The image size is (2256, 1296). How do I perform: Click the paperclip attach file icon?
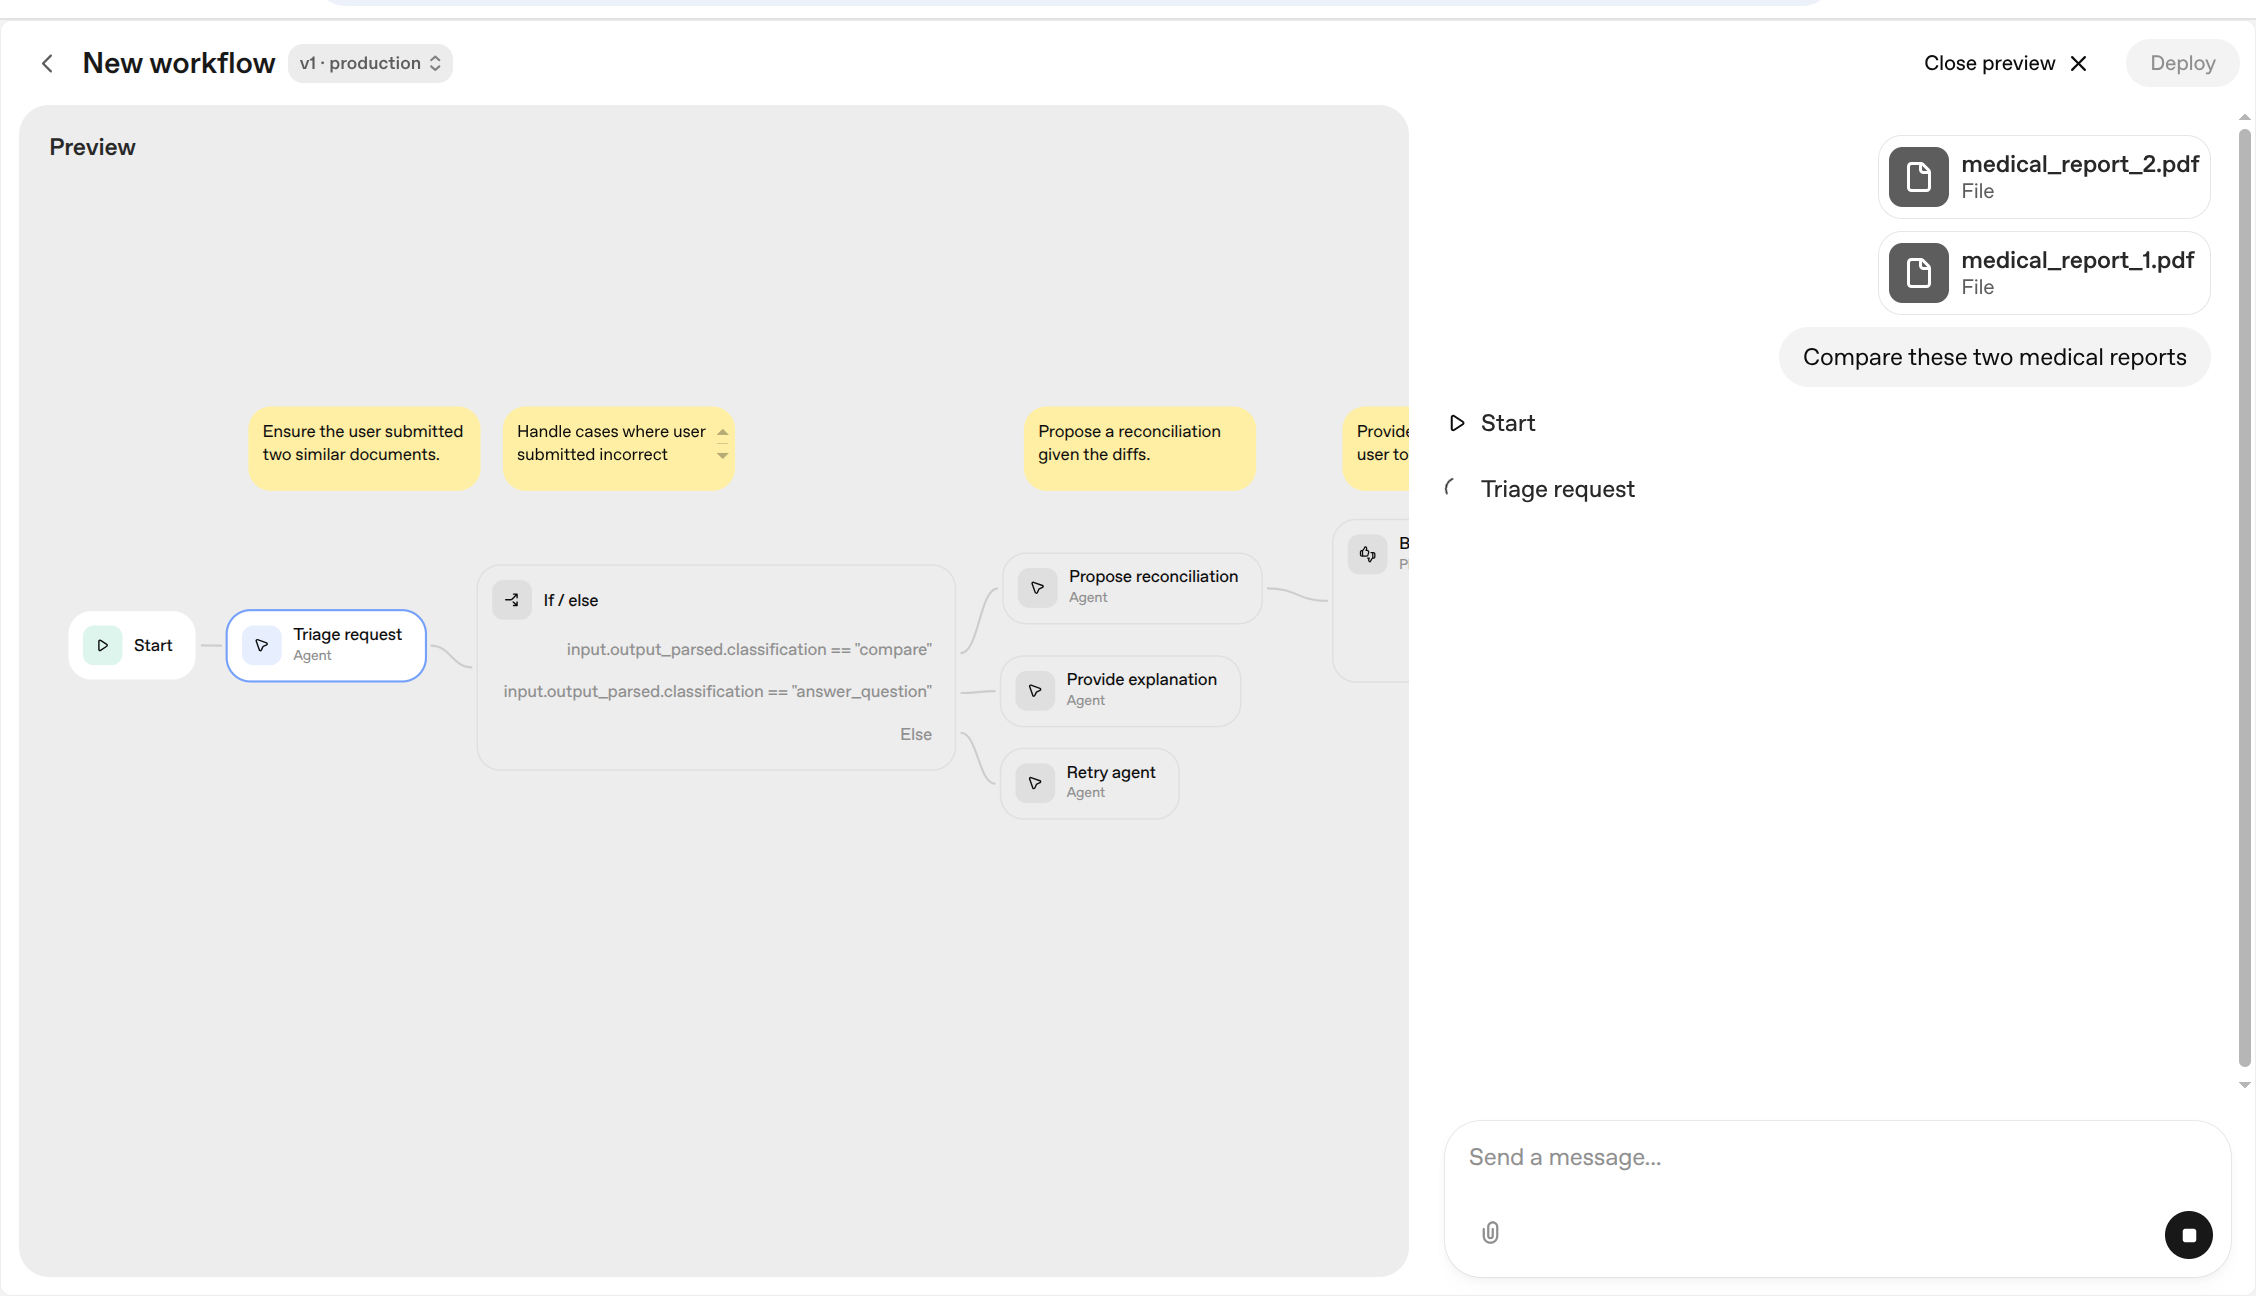(1490, 1233)
